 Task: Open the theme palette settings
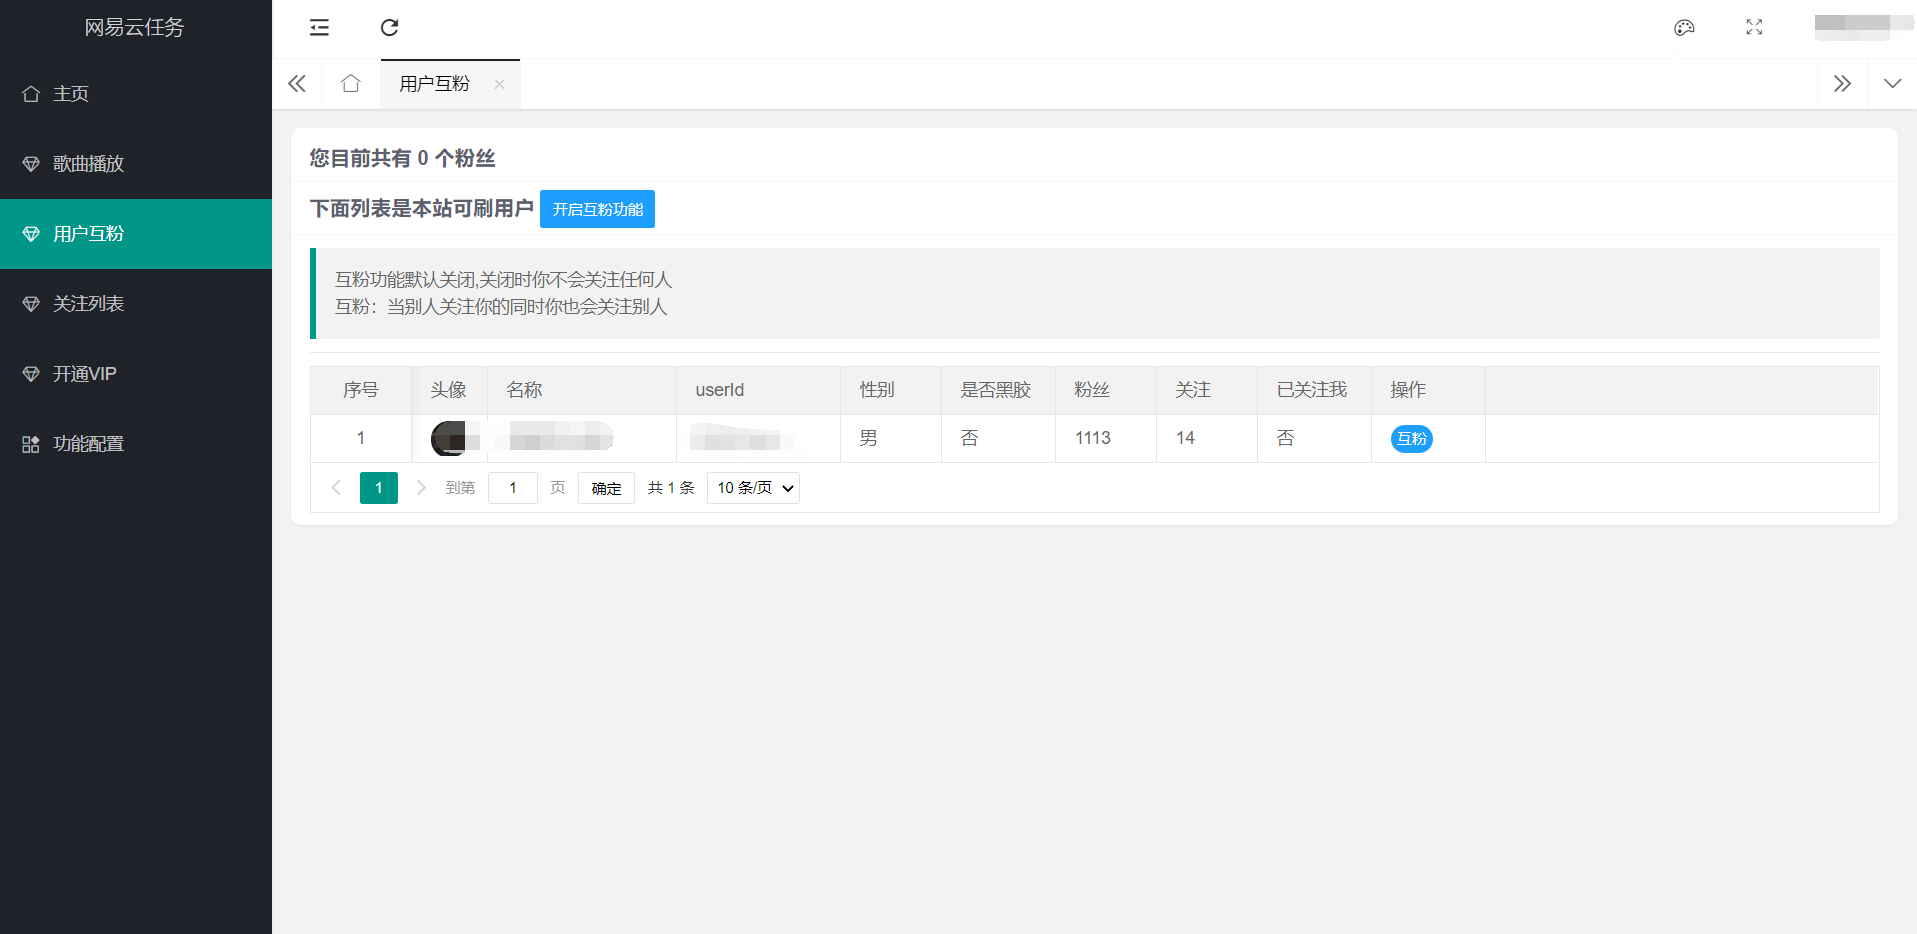[1685, 28]
